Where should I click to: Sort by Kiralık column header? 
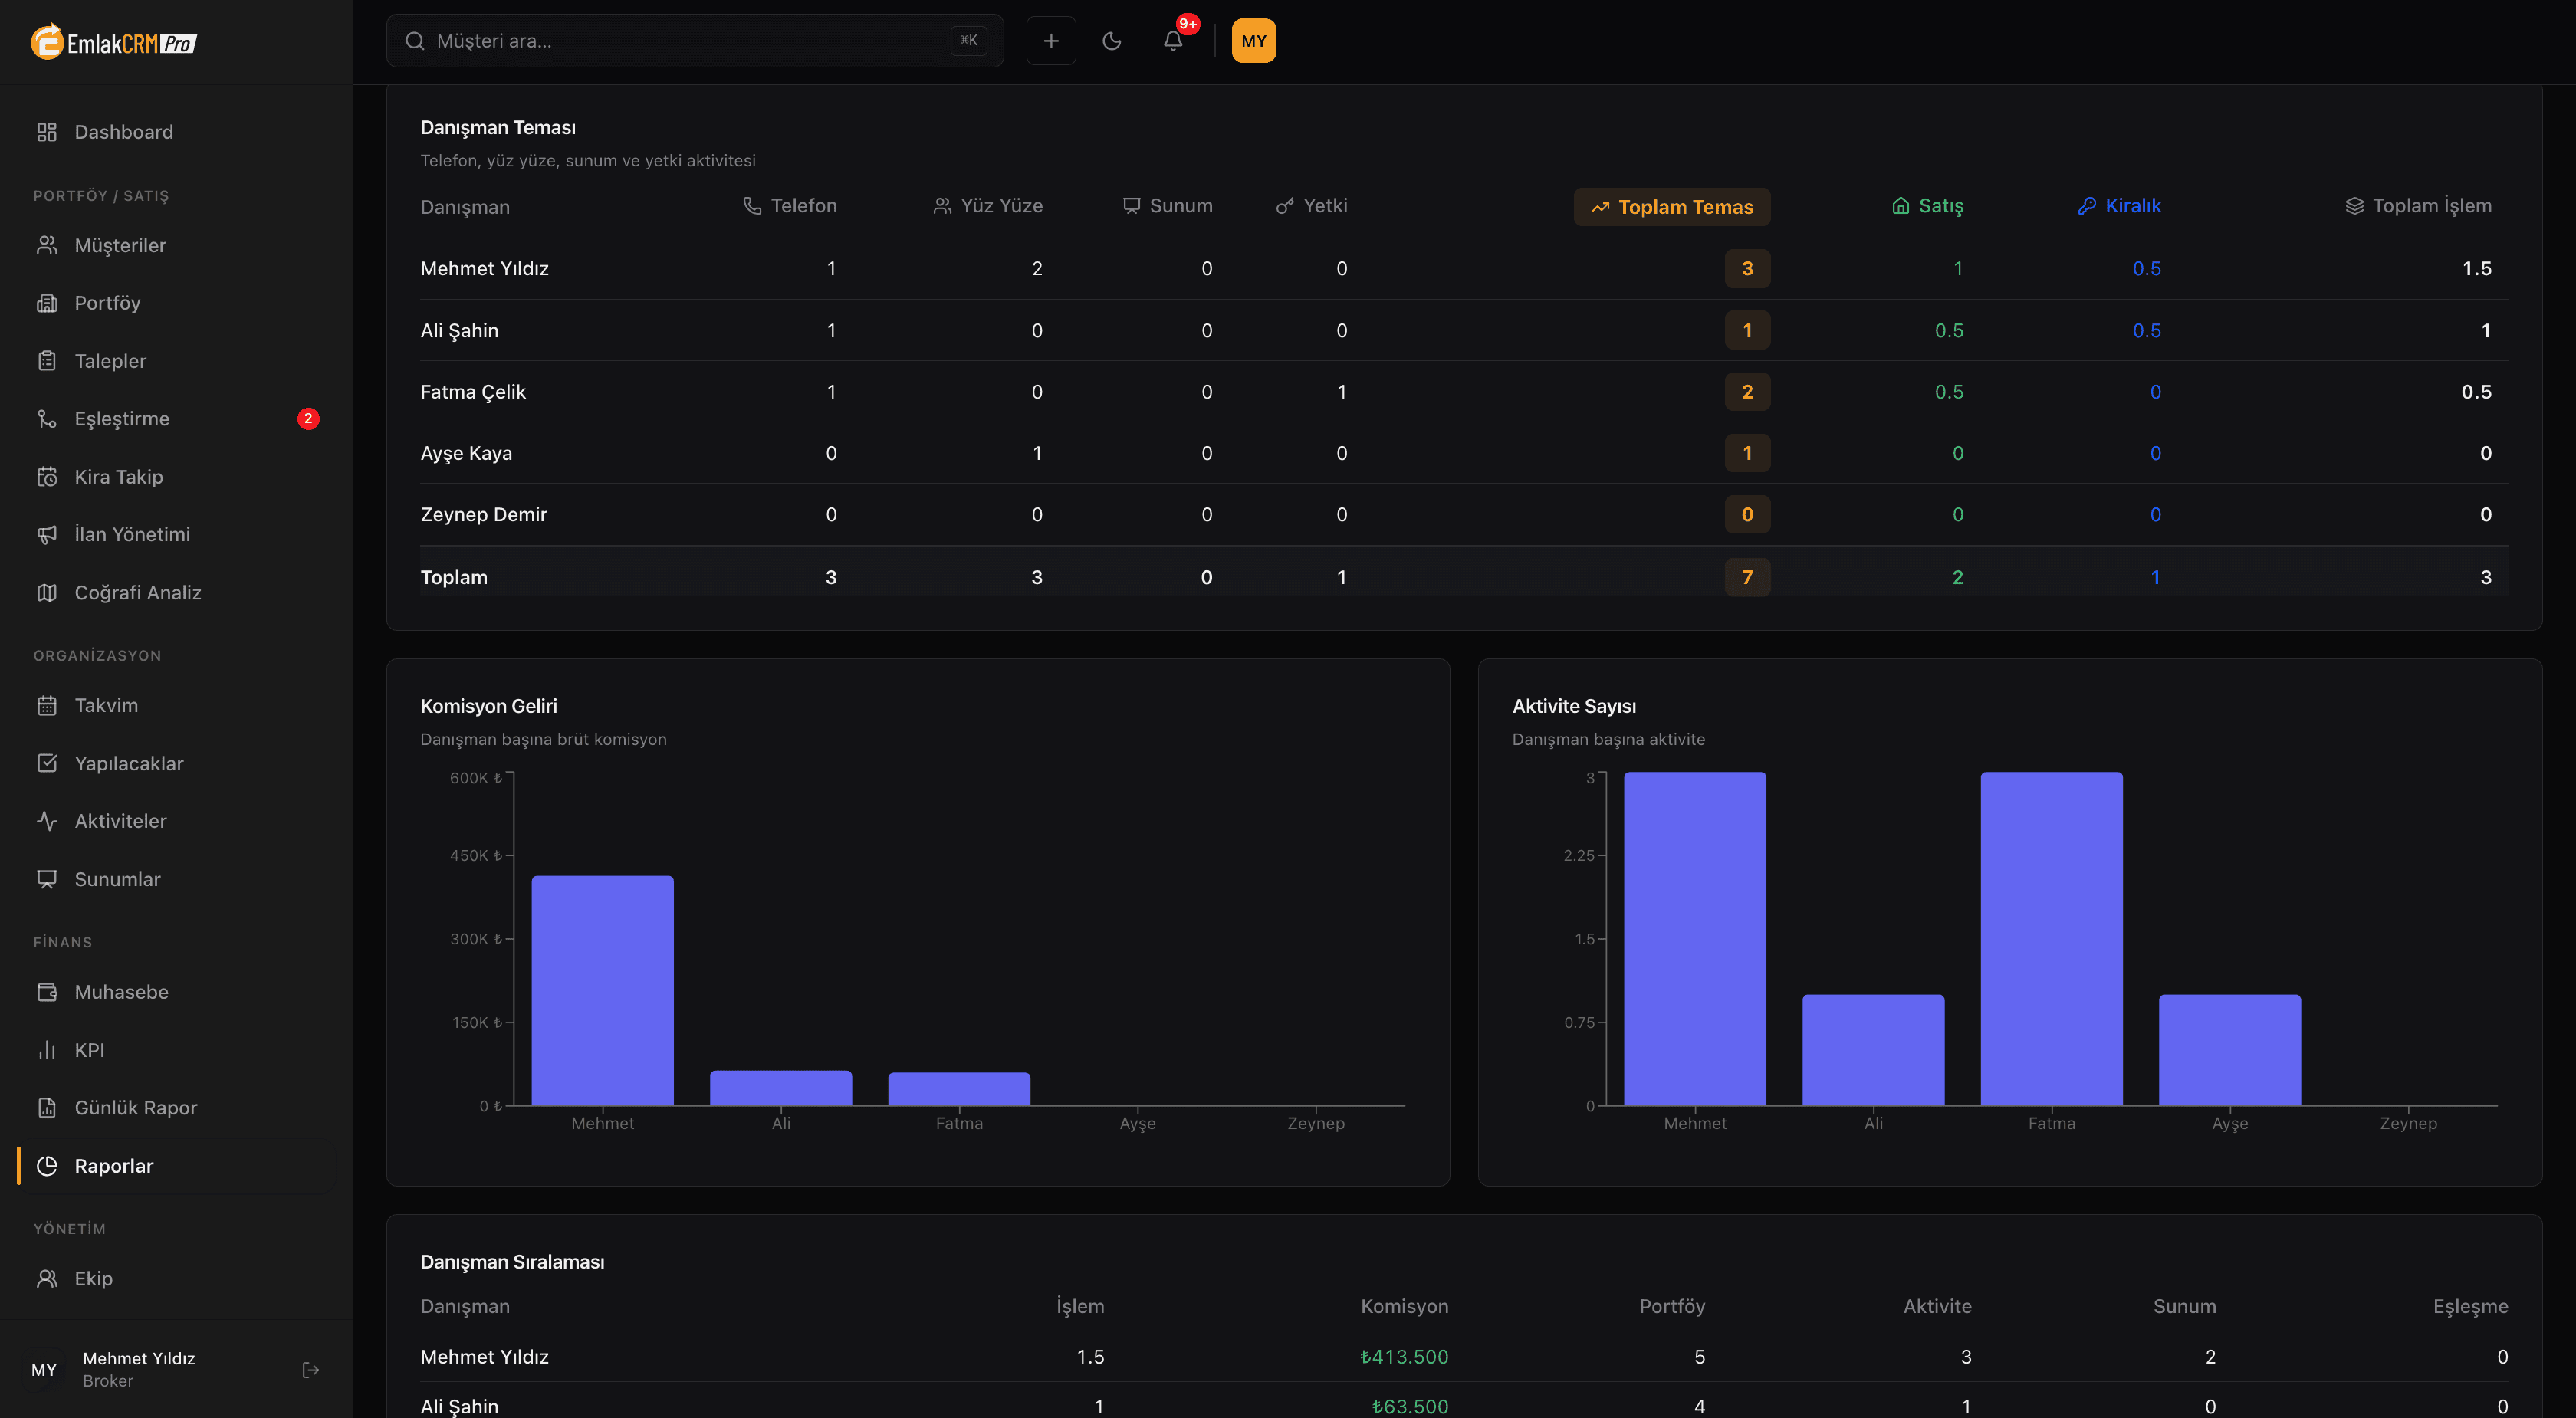pos(2119,206)
